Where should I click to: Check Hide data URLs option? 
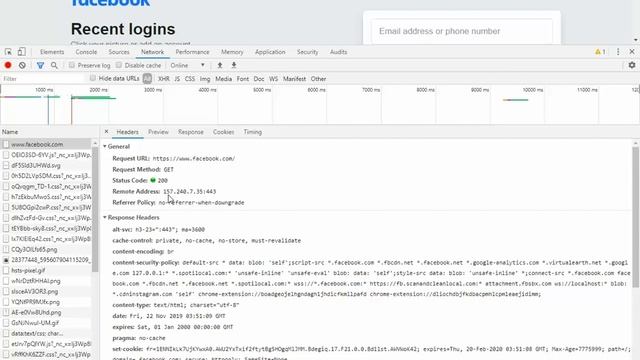[x=93, y=78]
